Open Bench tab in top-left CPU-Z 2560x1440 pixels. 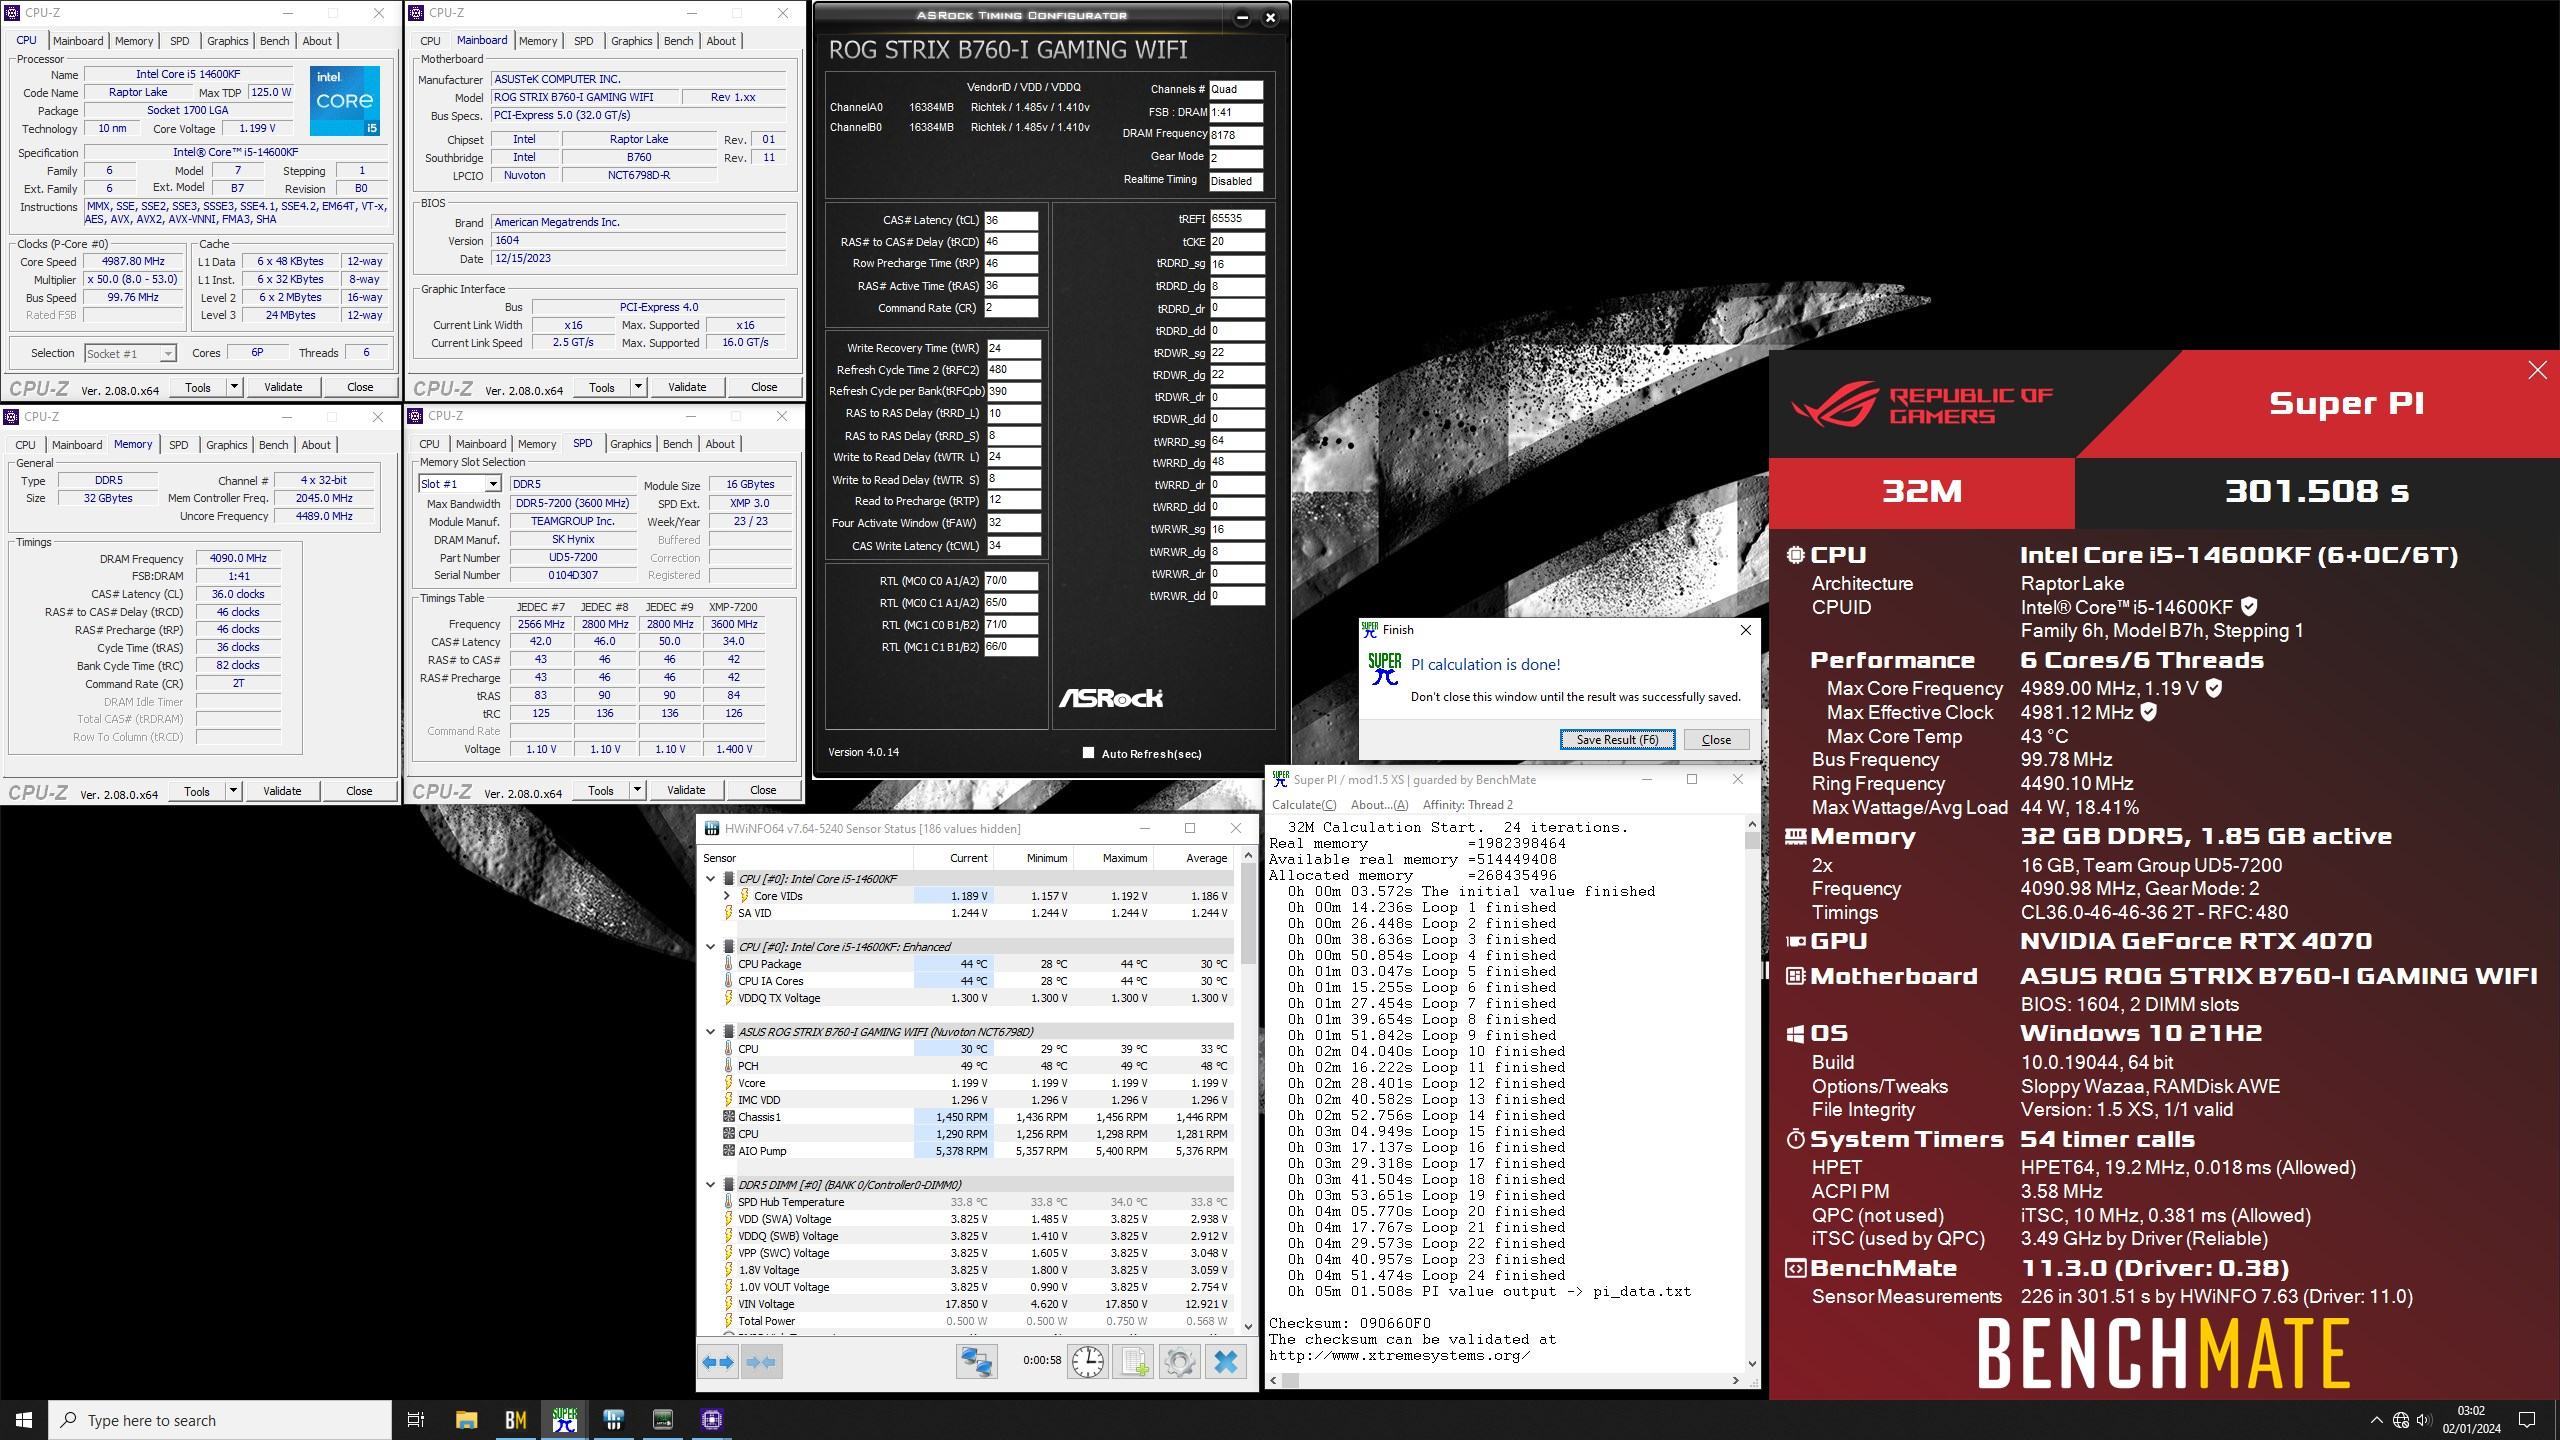(x=274, y=41)
